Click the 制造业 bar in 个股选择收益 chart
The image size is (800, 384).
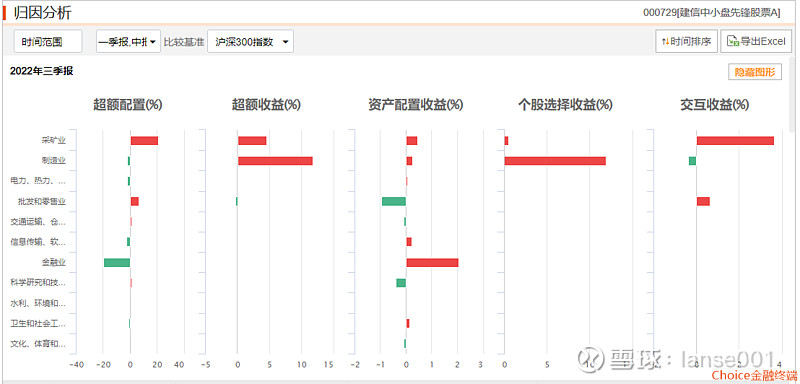coord(555,161)
